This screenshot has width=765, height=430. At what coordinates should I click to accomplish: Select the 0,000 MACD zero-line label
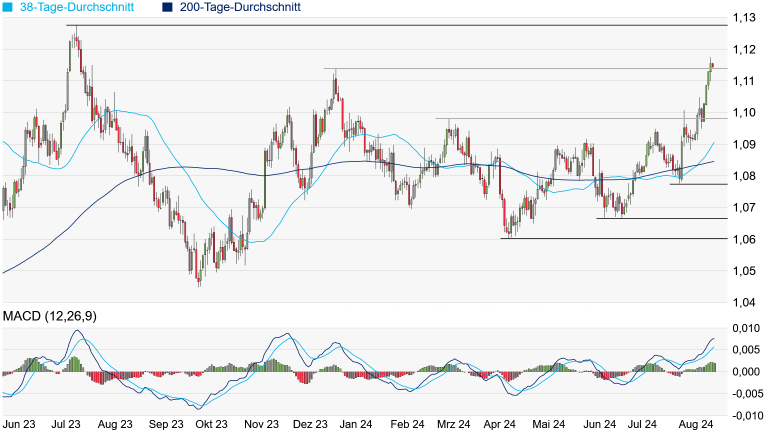(x=744, y=372)
